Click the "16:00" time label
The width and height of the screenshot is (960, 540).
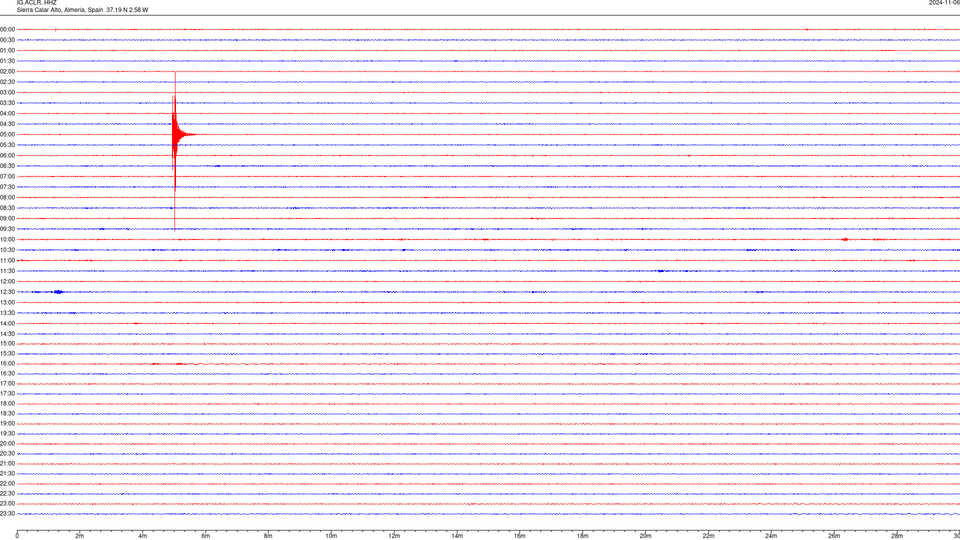point(8,364)
